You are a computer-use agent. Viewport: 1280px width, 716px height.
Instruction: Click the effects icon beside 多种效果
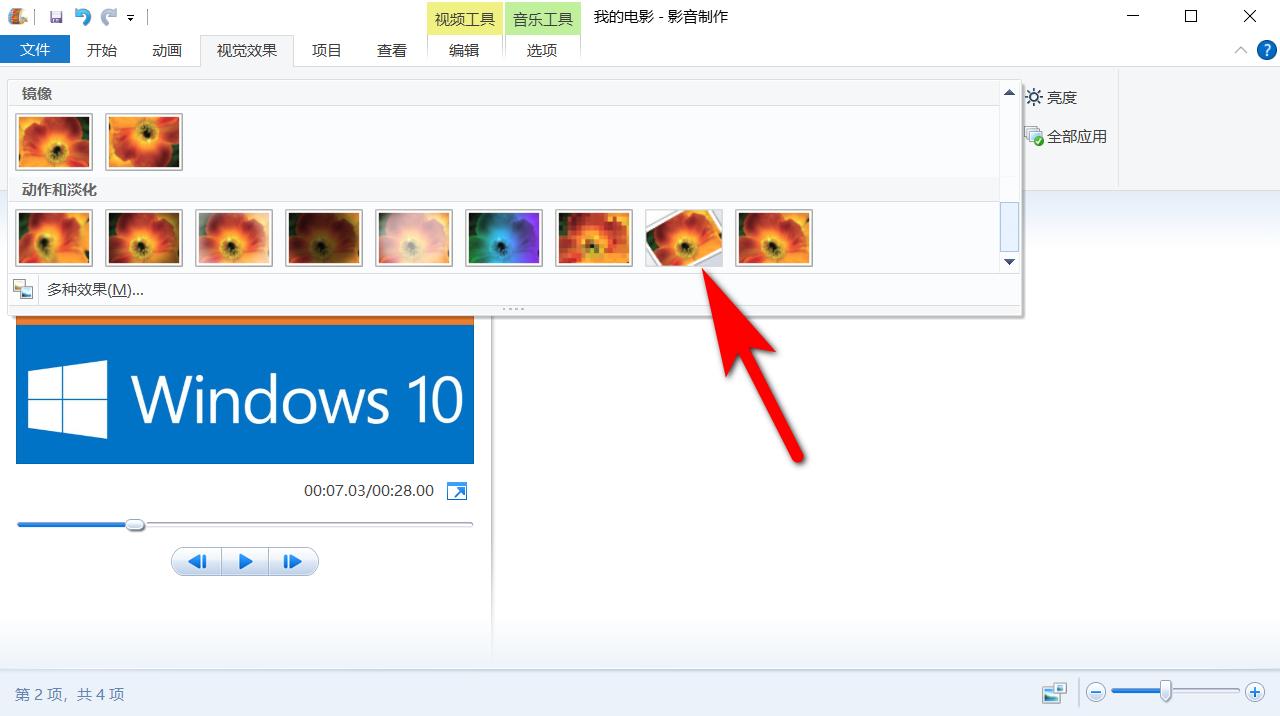coord(22,288)
